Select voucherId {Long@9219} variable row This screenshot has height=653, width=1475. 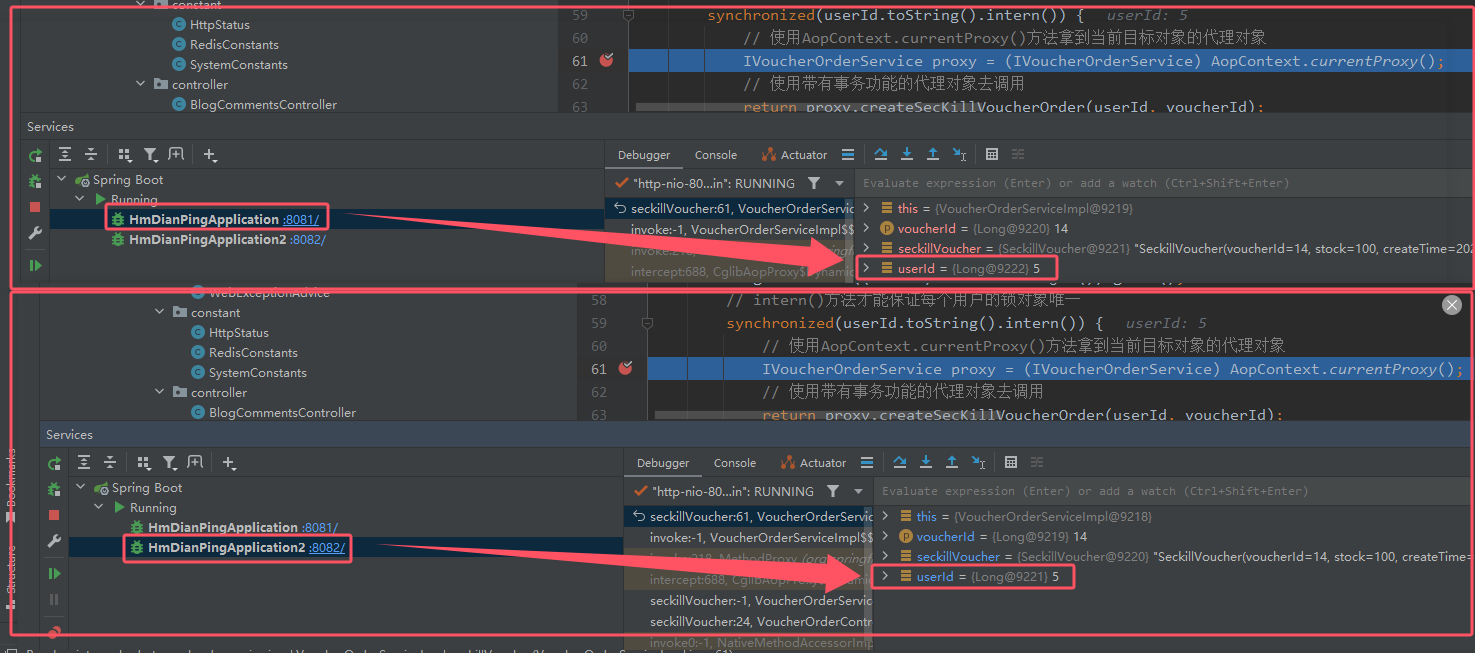(1174, 536)
